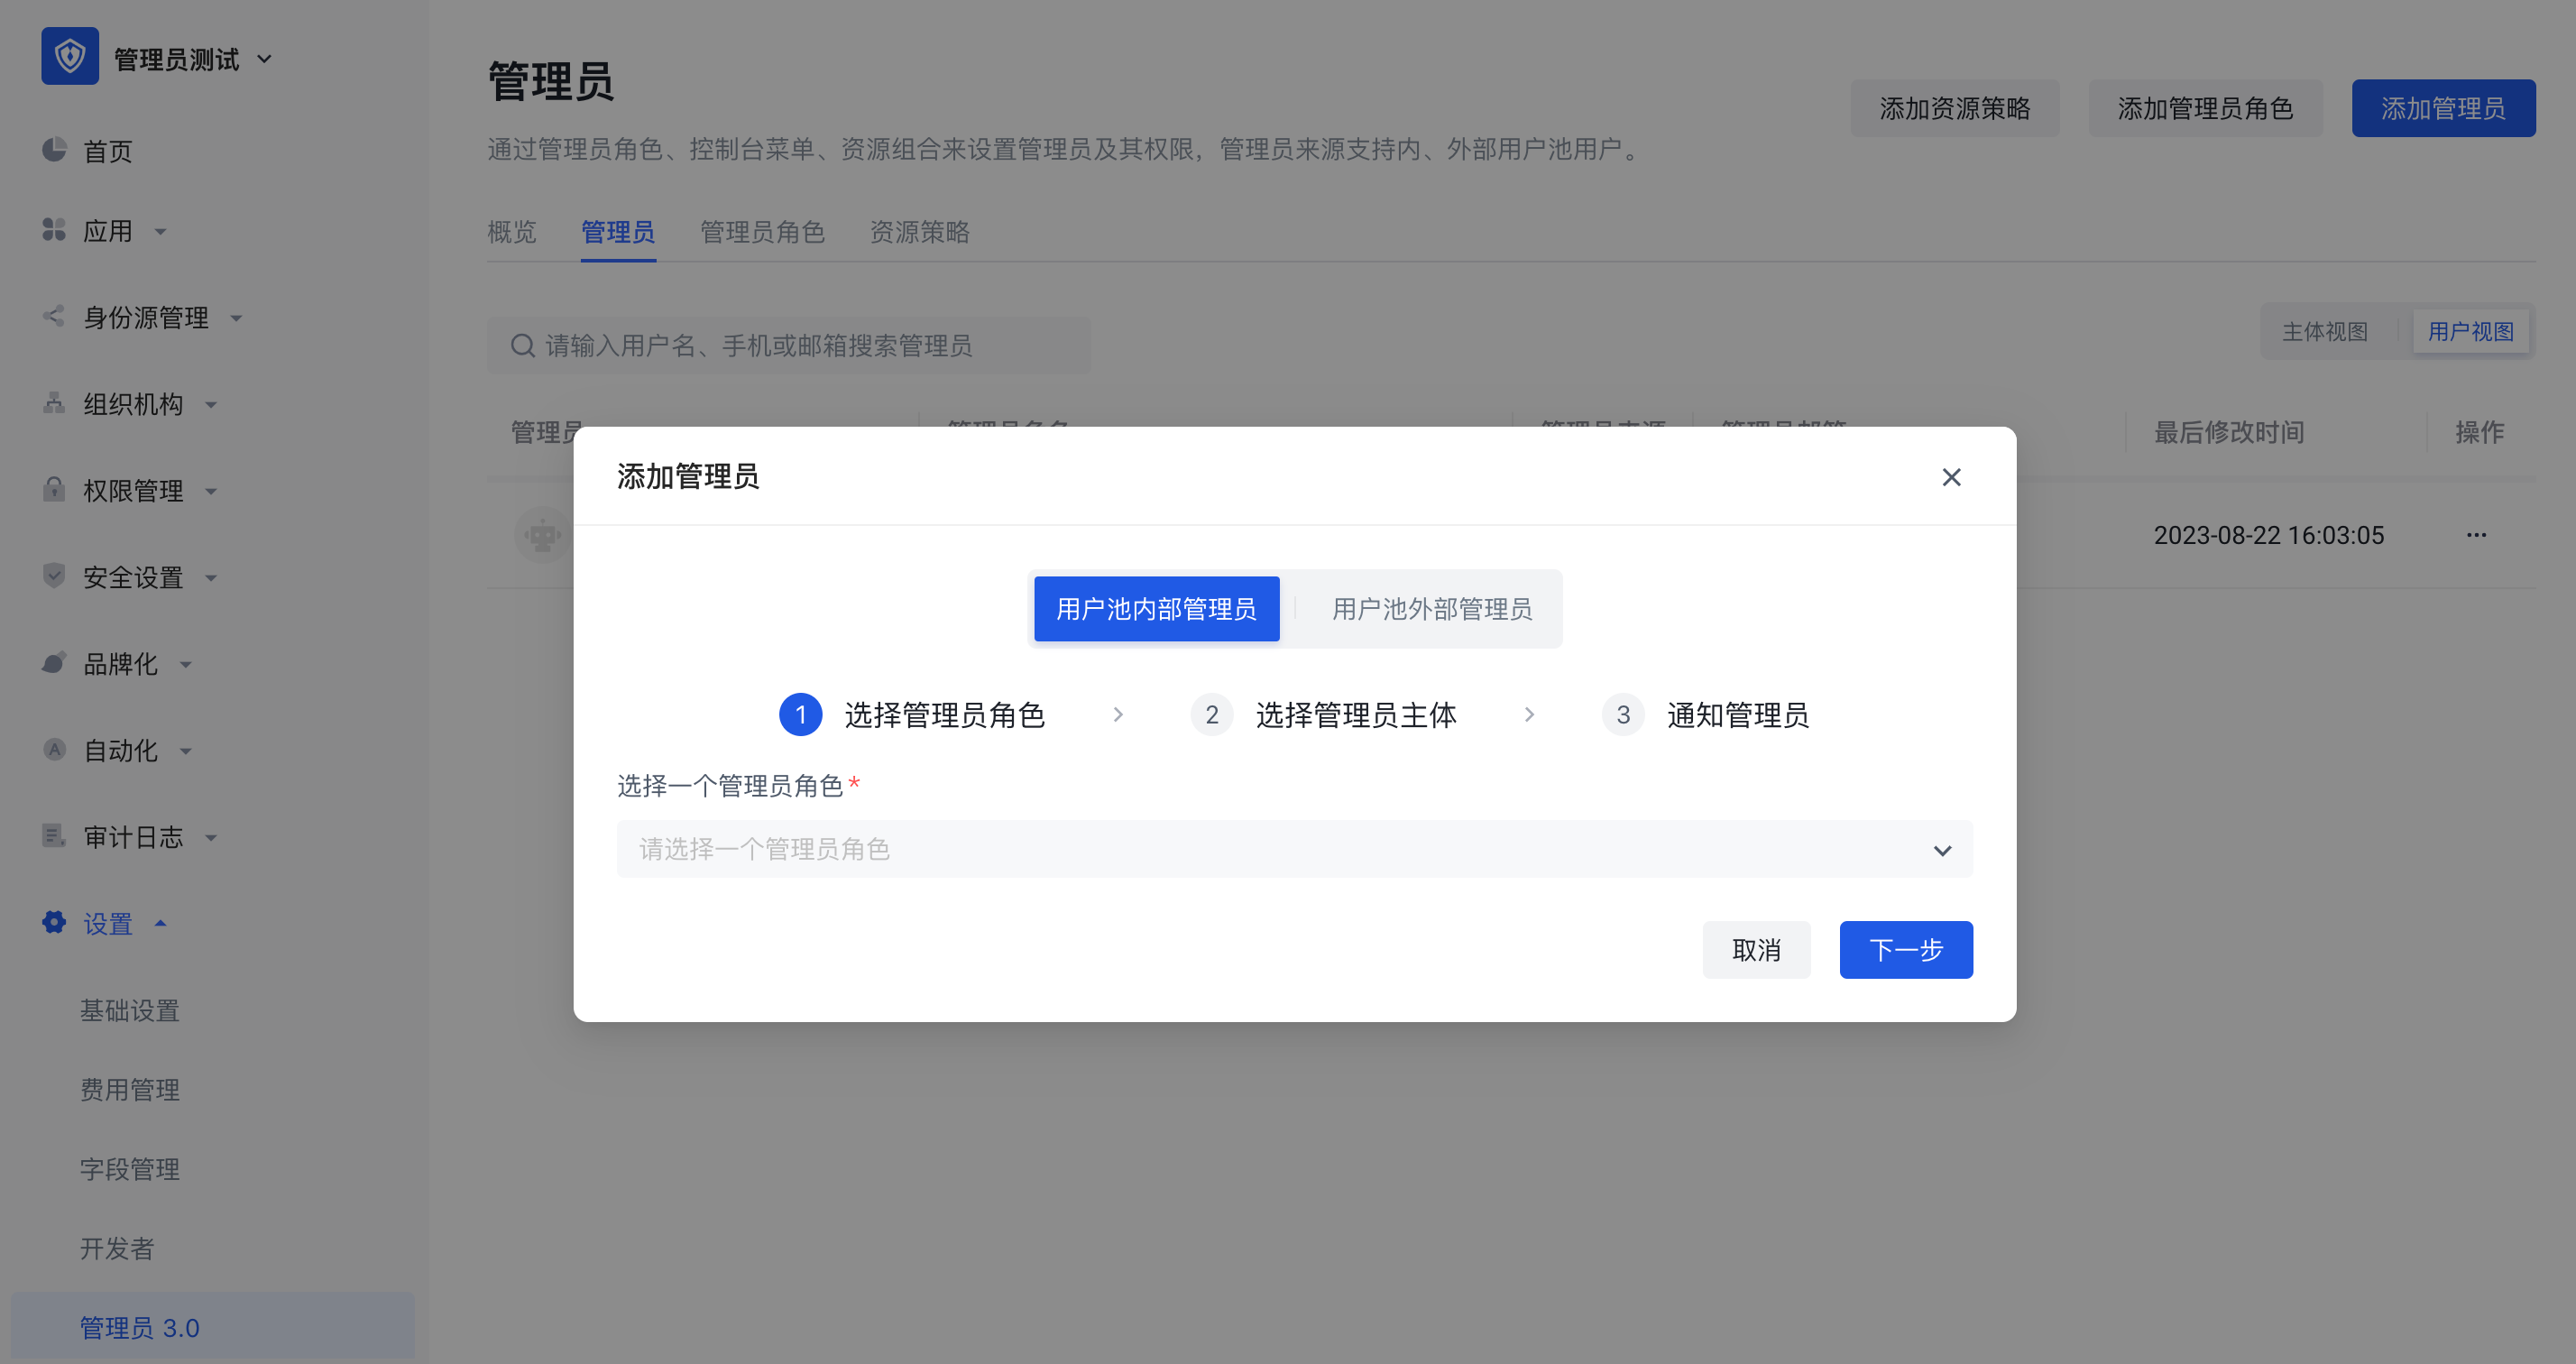Image resolution: width=2576 pixels, height=1364 pixels.
Task: Click the administrator search input field
Action: [790, 346]
